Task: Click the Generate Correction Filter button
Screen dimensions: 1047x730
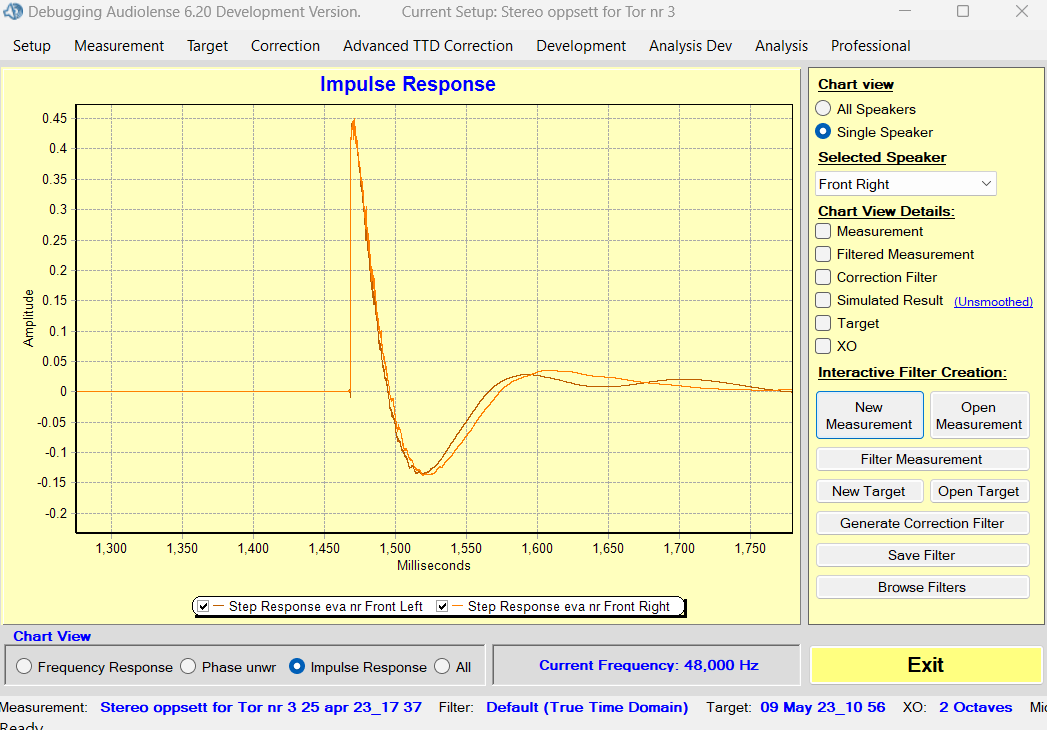Action: 922,524
